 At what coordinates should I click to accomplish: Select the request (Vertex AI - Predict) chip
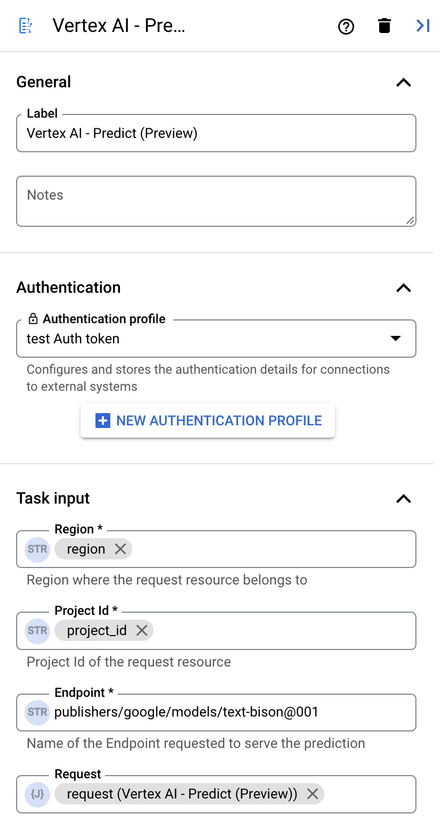coord(189,794)
